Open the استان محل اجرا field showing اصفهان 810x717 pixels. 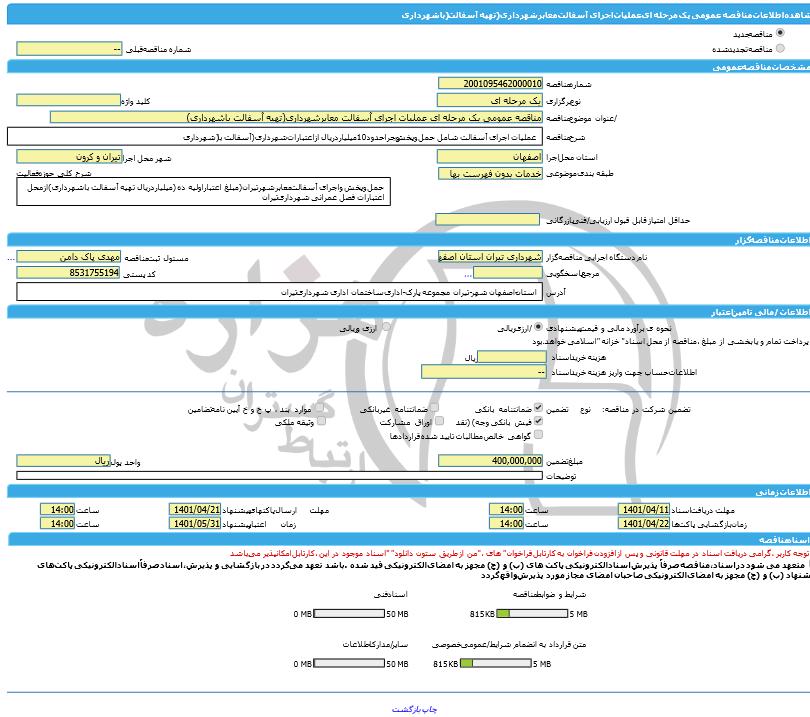click(490, 157)
